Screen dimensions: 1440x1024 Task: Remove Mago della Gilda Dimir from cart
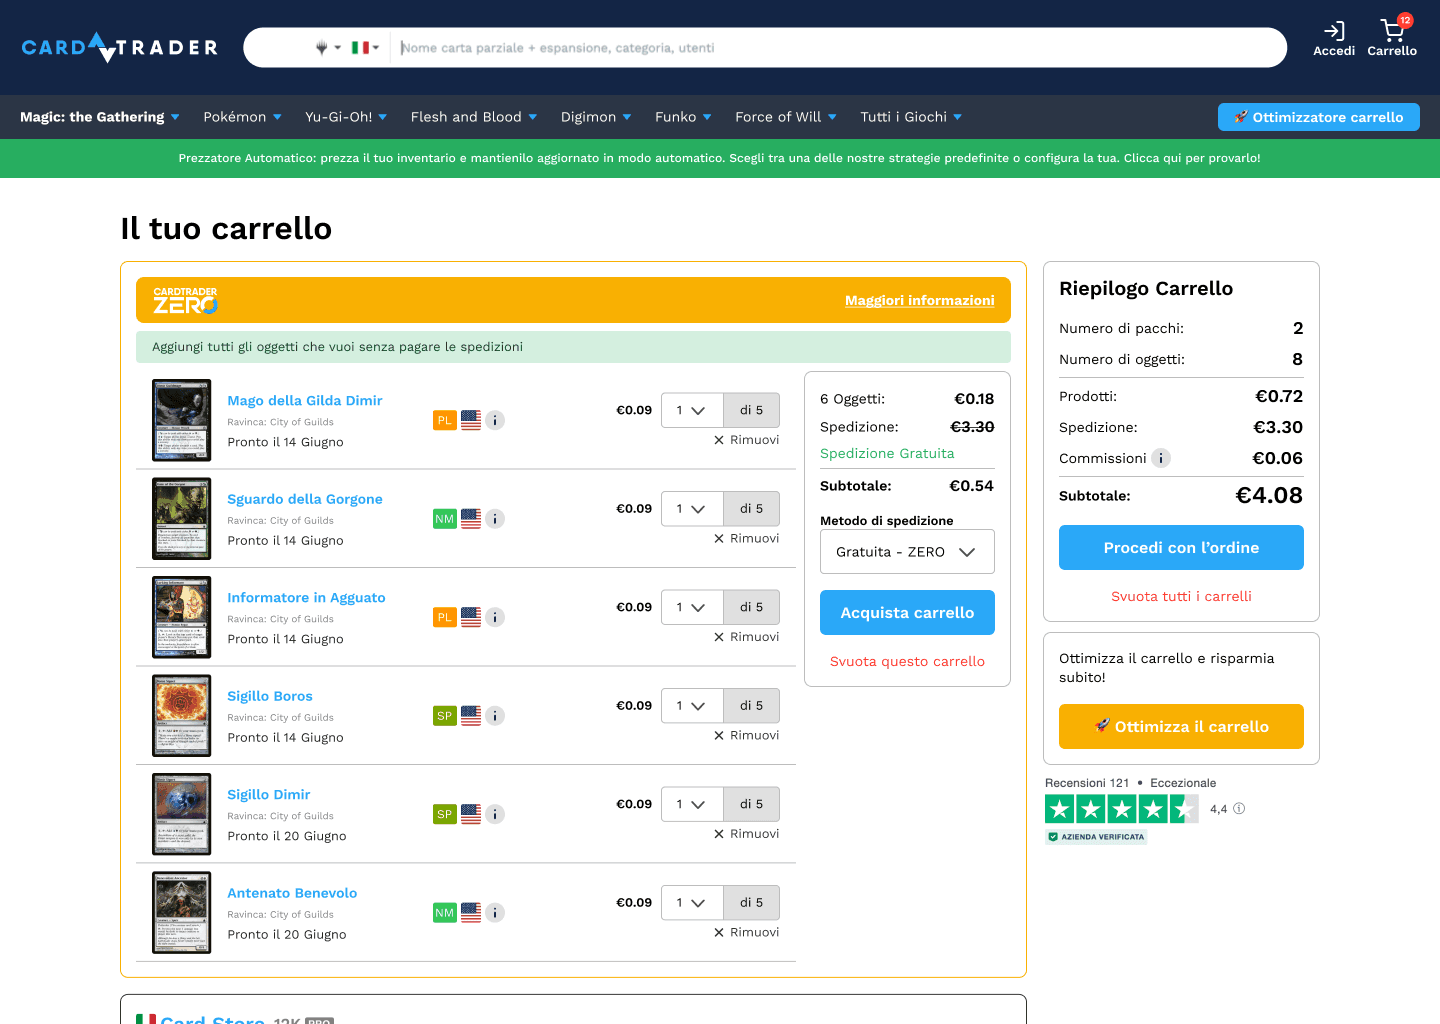coord(746,440)
